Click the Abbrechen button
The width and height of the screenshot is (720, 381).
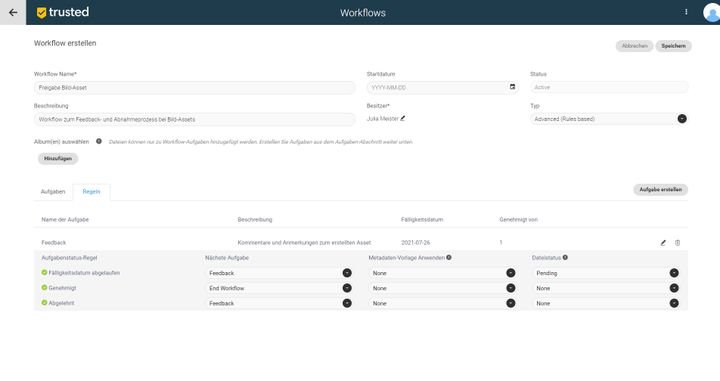click(x=635, y=46)
